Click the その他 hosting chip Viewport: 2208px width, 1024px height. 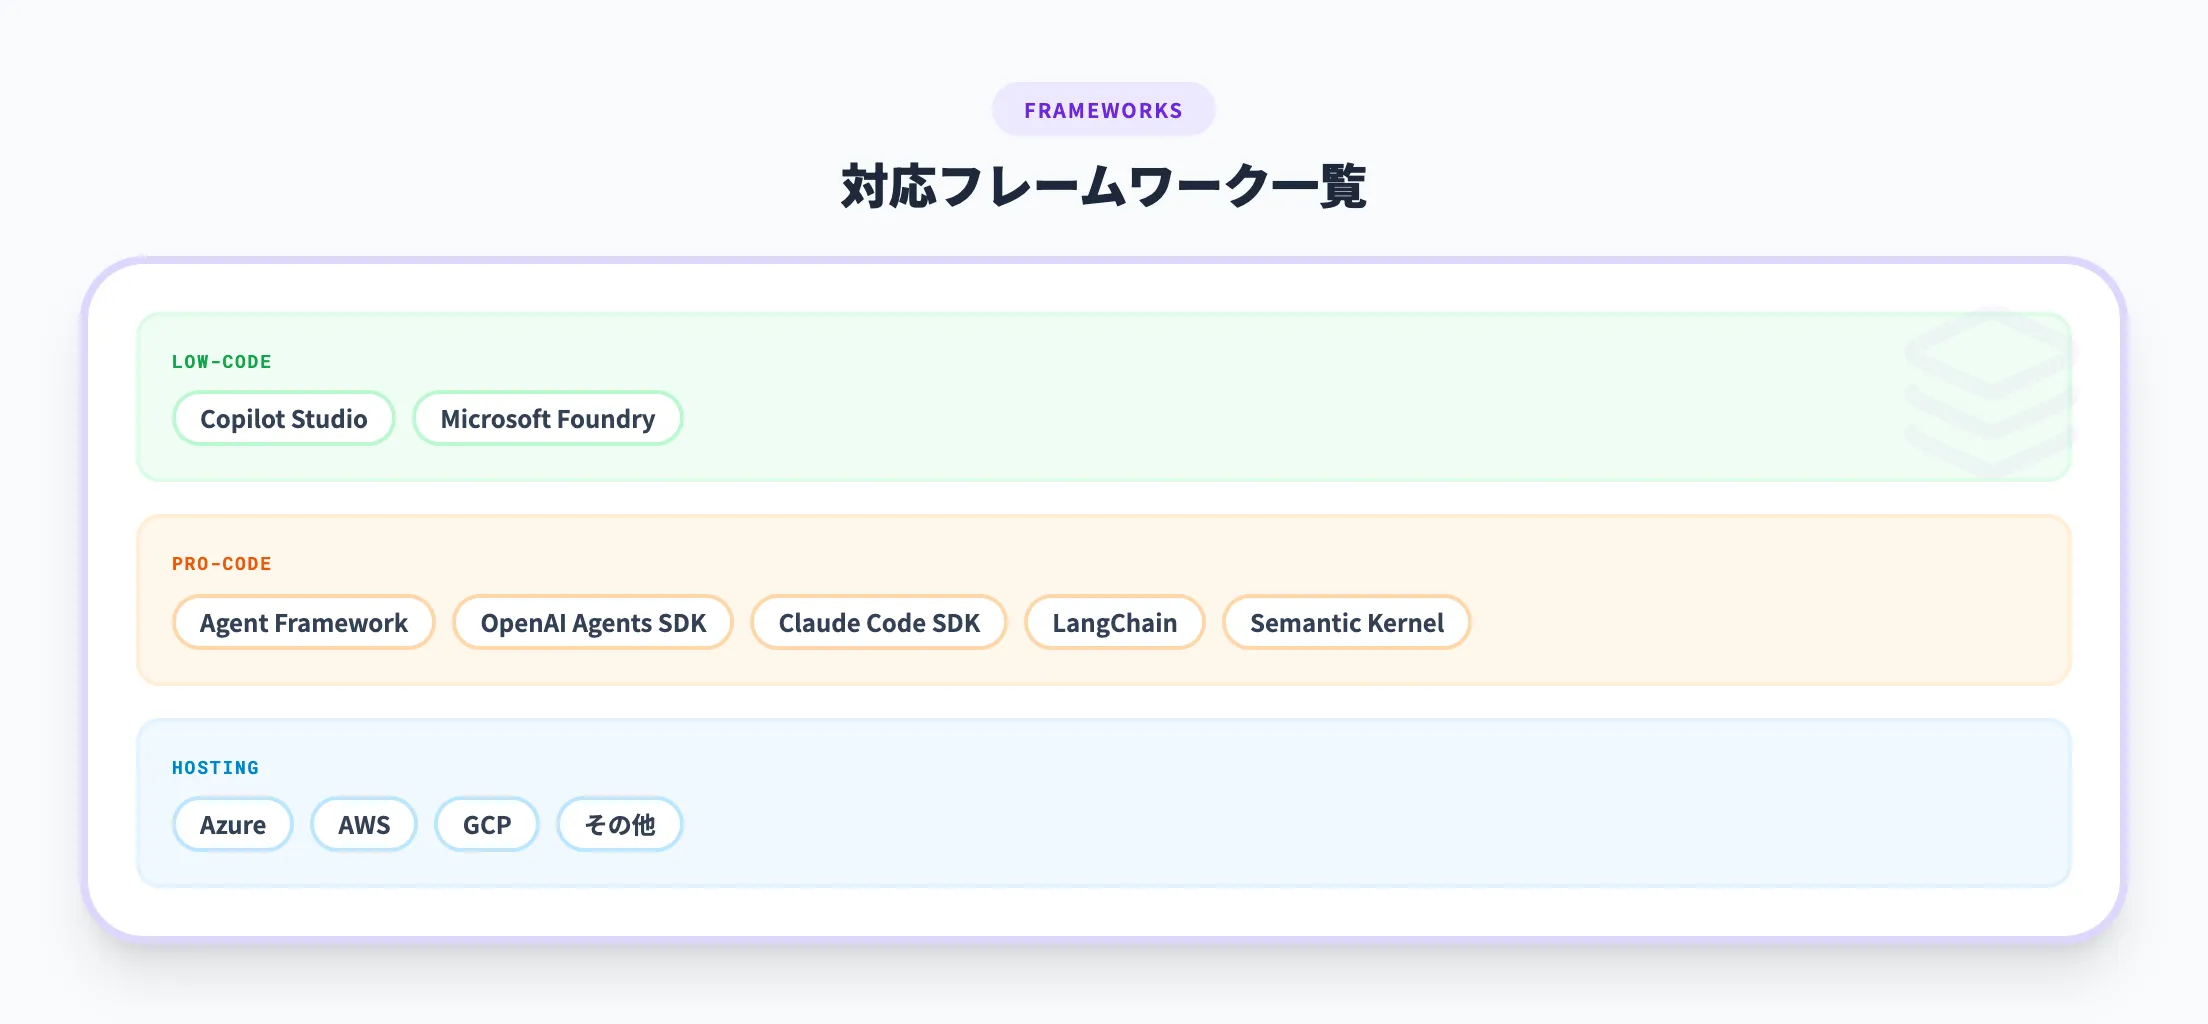(620, 825)
